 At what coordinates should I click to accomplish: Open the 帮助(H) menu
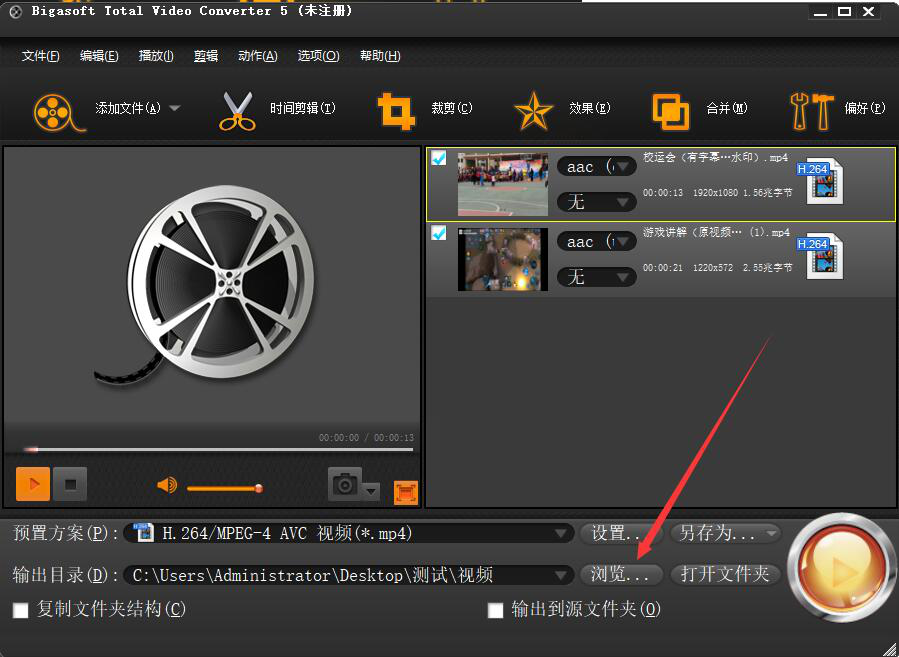point(380,56)
